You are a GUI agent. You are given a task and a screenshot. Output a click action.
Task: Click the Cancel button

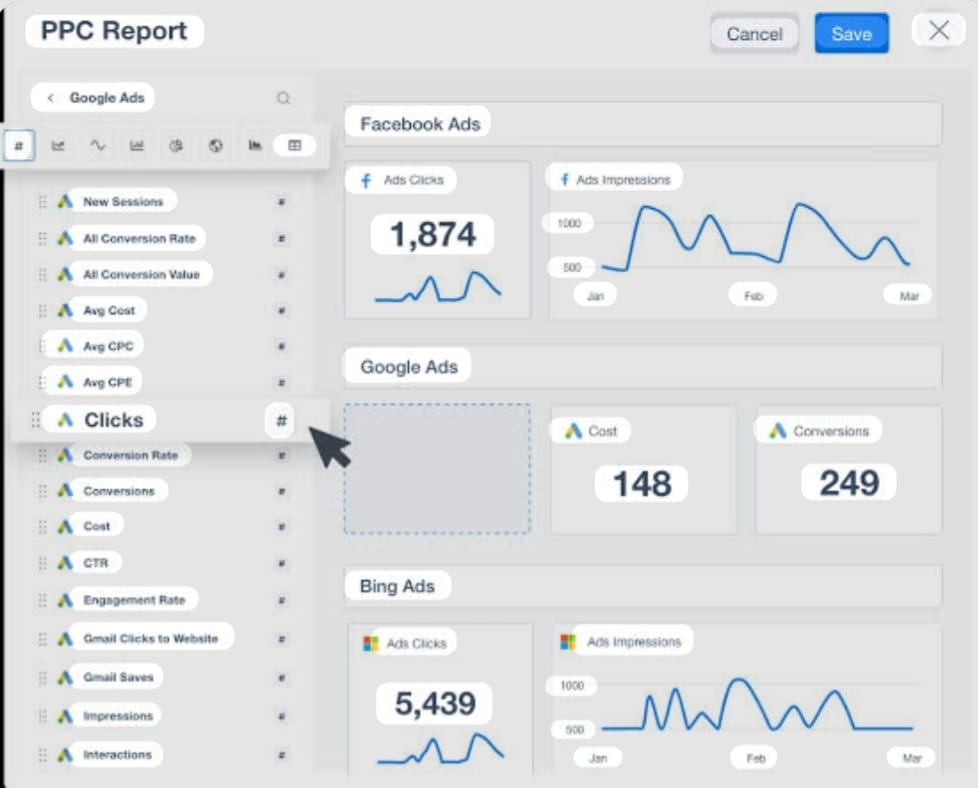click(754, 34)
